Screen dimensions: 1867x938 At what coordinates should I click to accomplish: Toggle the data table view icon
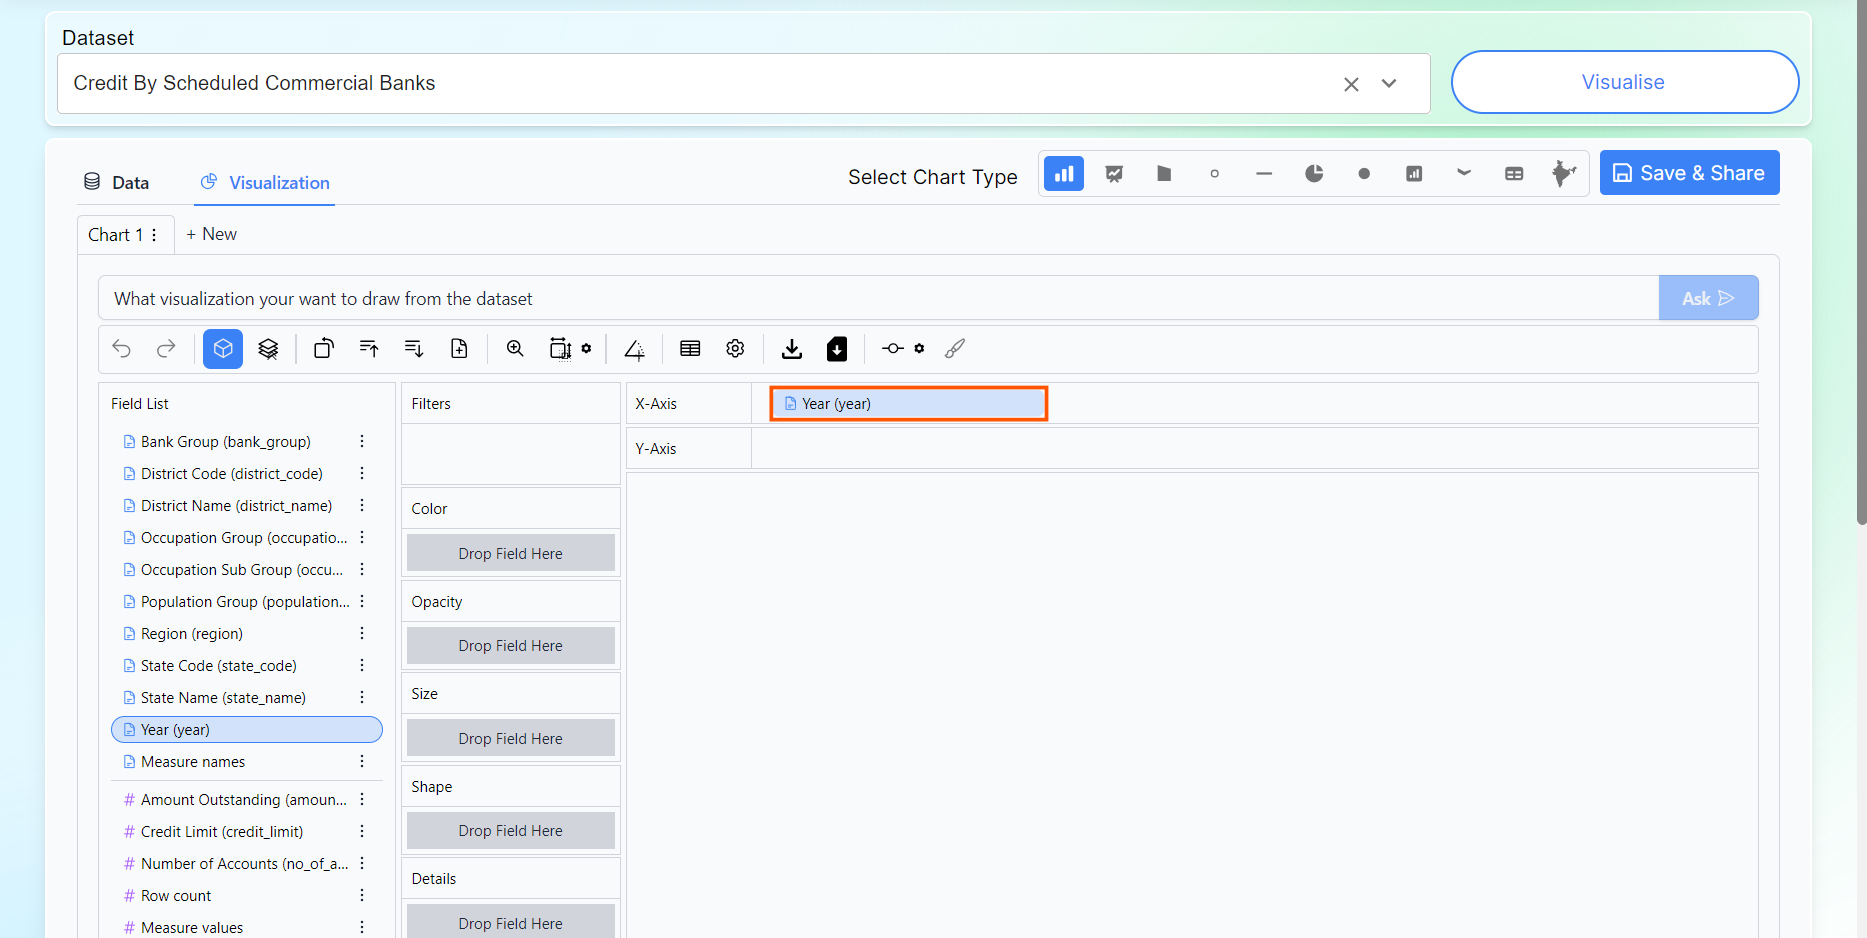(x=690, y=349)
